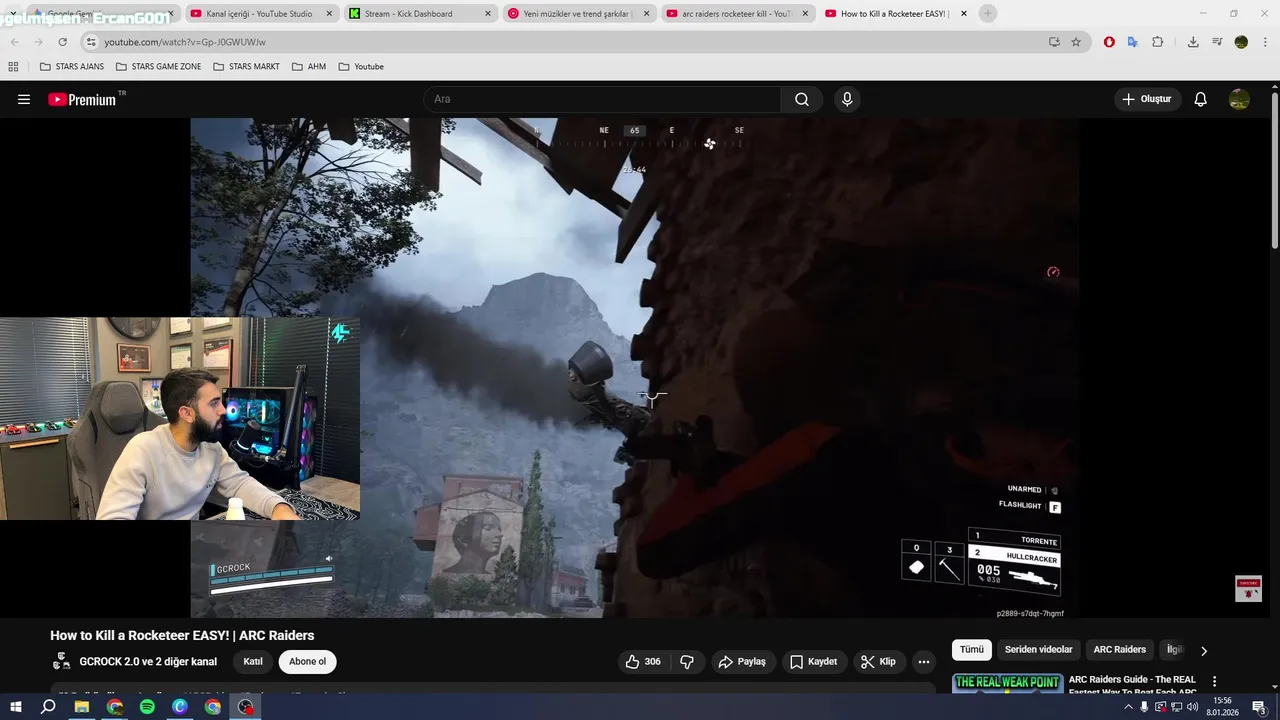Switch to arc raiders rocketeer kill tab
1280x720 pixels.
(x=738, y=13)
